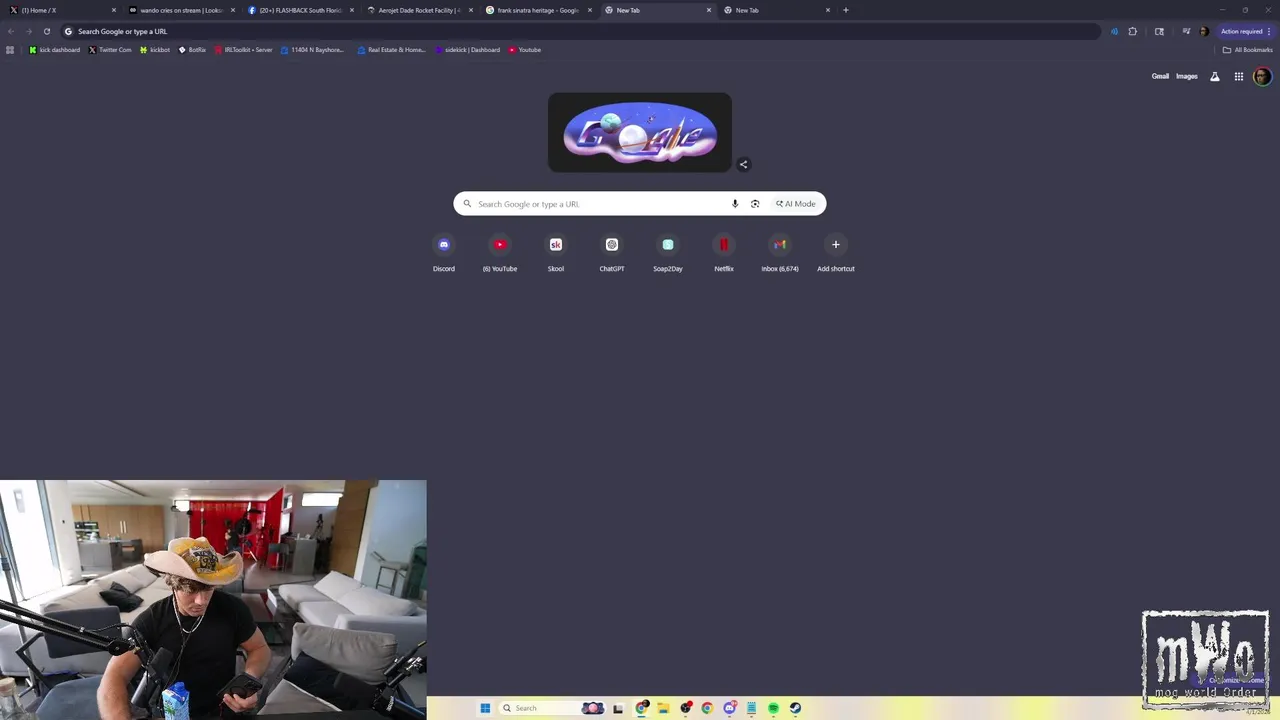Open the Soap2Day shortcut
1280x720 pixels.
coord(668,252)
